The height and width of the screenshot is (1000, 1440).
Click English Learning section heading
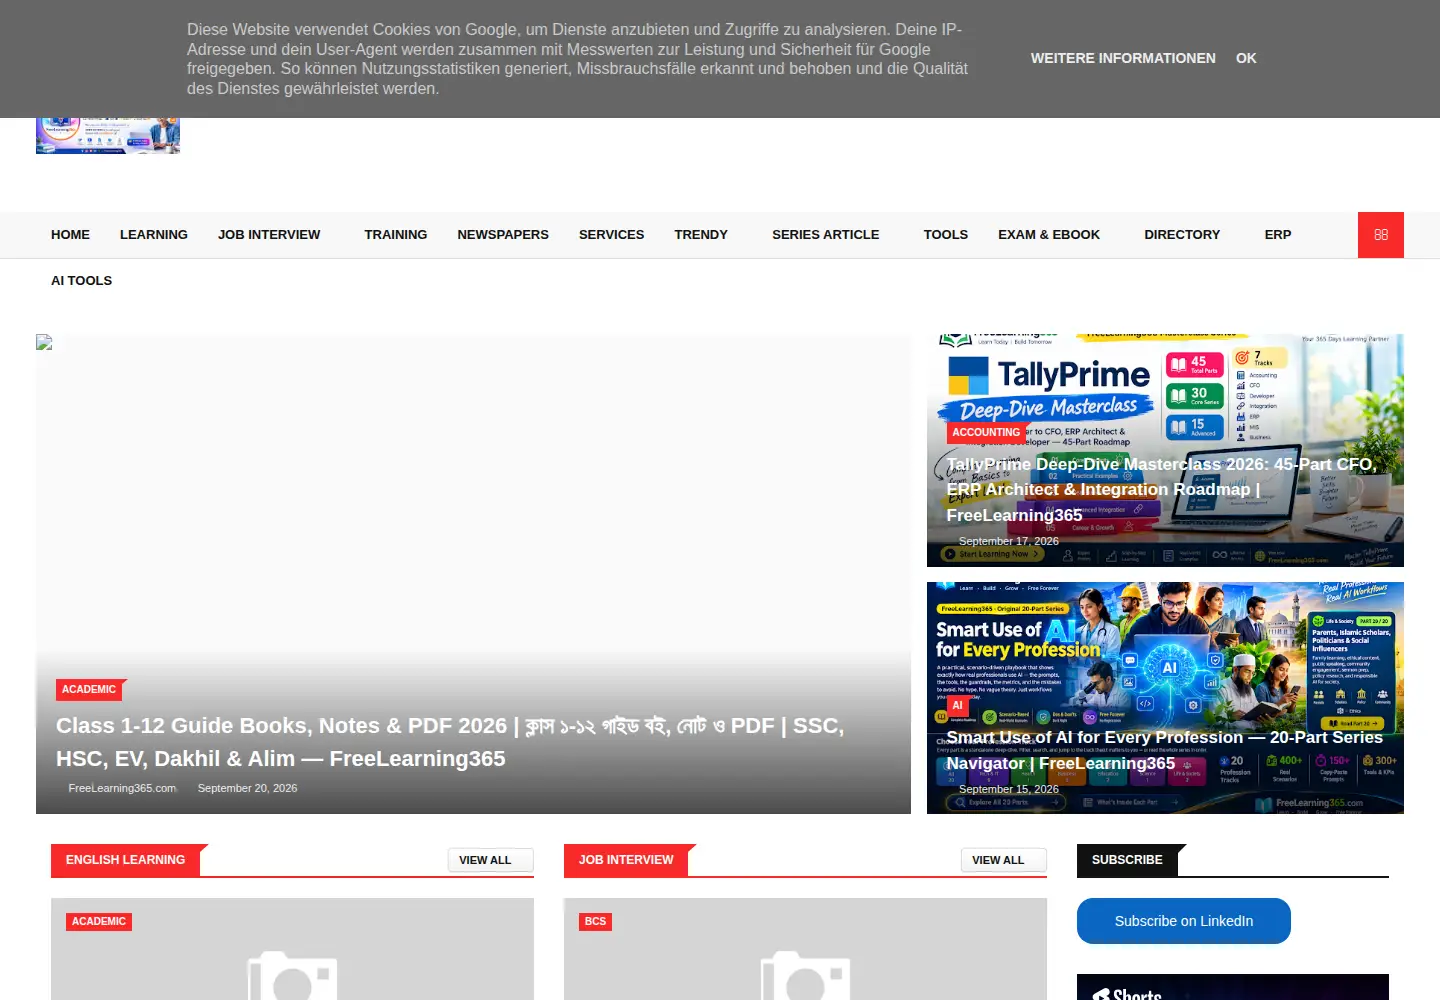(x=125, y=860)
